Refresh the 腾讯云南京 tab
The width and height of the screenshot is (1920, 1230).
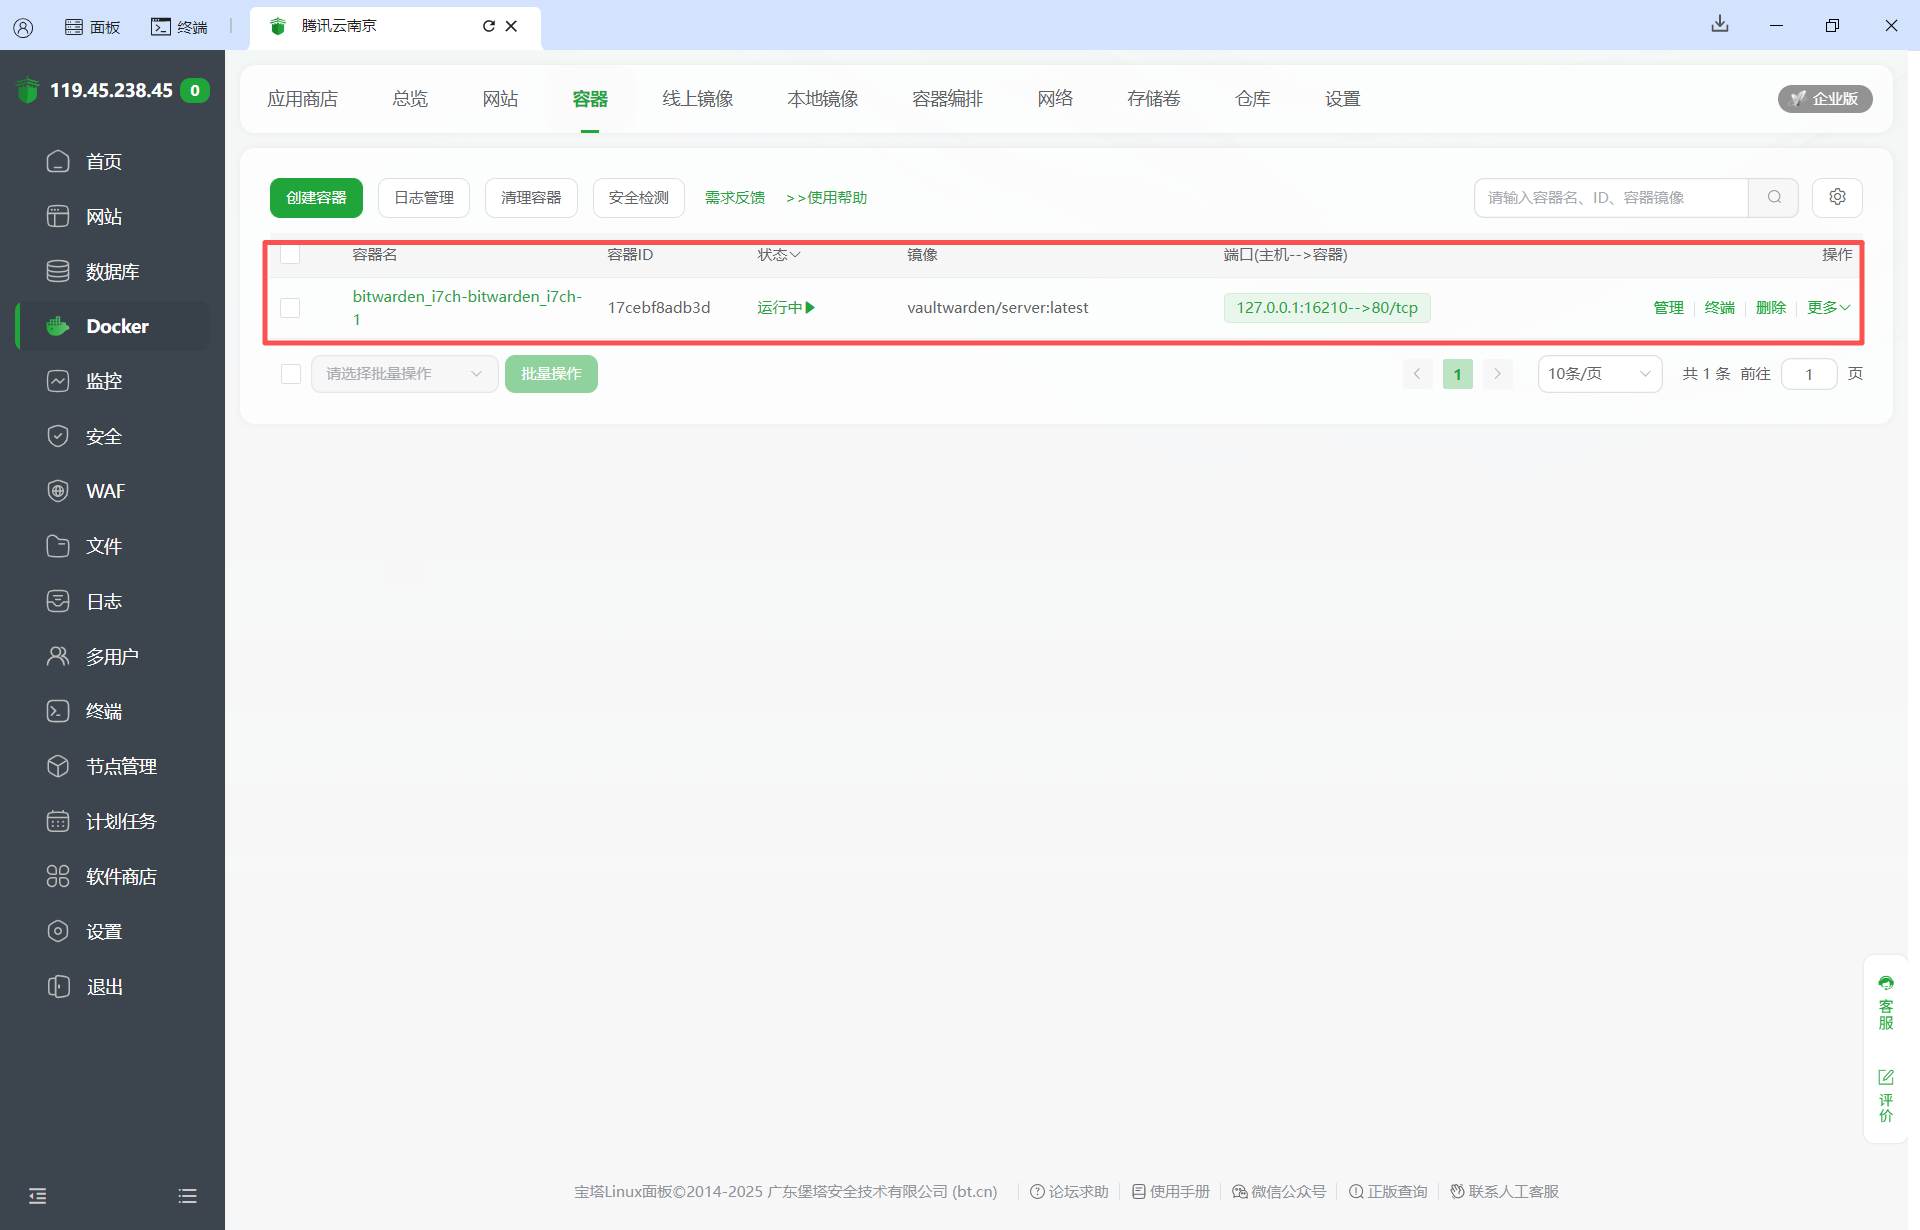click(x=489, y=26)
